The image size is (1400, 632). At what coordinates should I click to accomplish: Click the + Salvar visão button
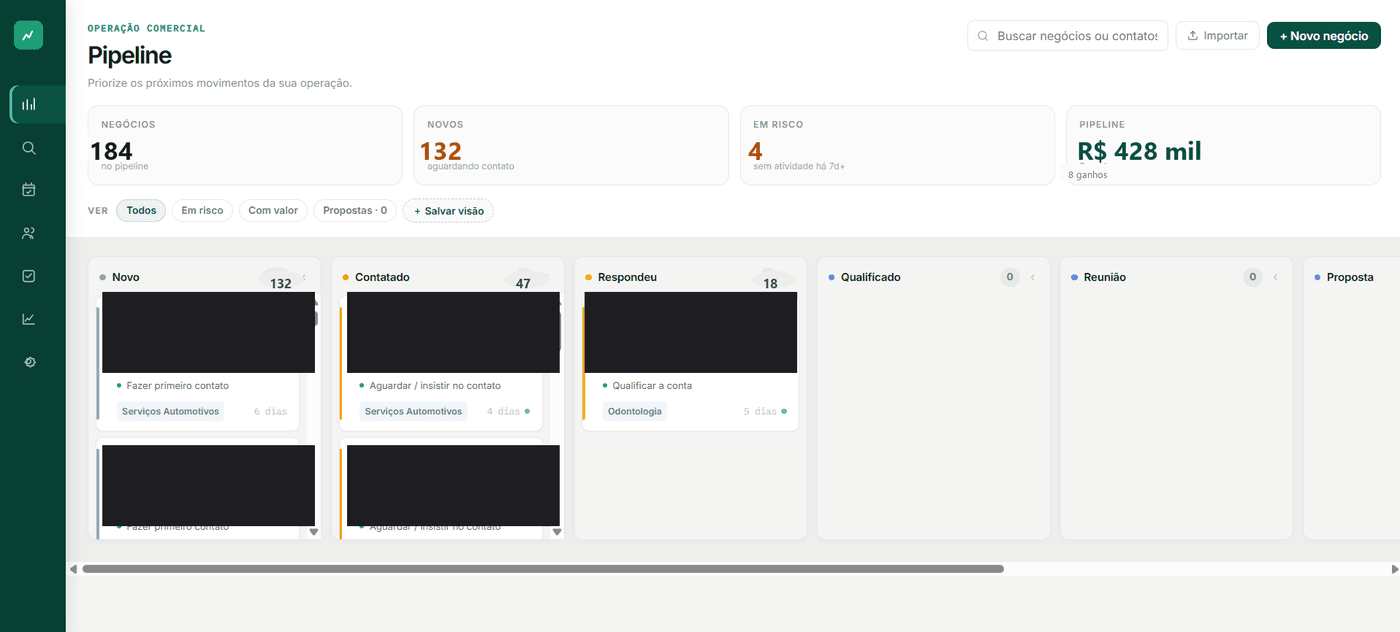(x=448, y=211)
